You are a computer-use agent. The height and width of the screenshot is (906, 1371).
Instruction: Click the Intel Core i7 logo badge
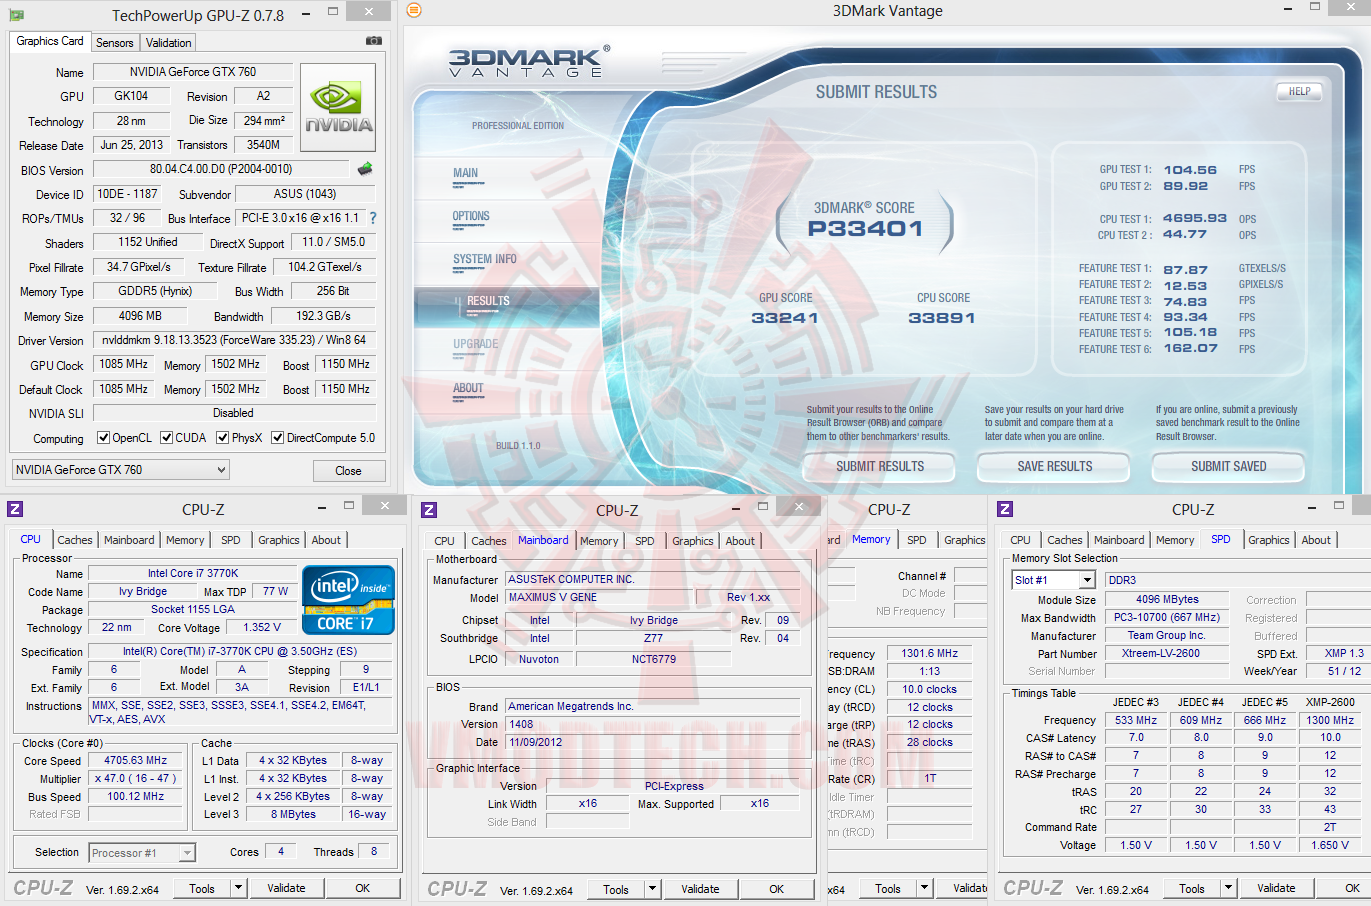(x=348, y=600)
